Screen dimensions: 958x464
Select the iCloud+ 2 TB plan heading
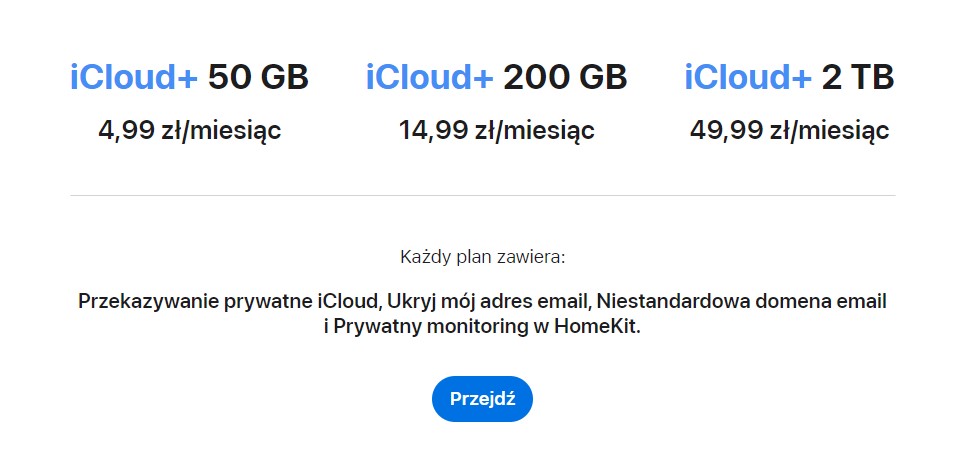[789, 78]
